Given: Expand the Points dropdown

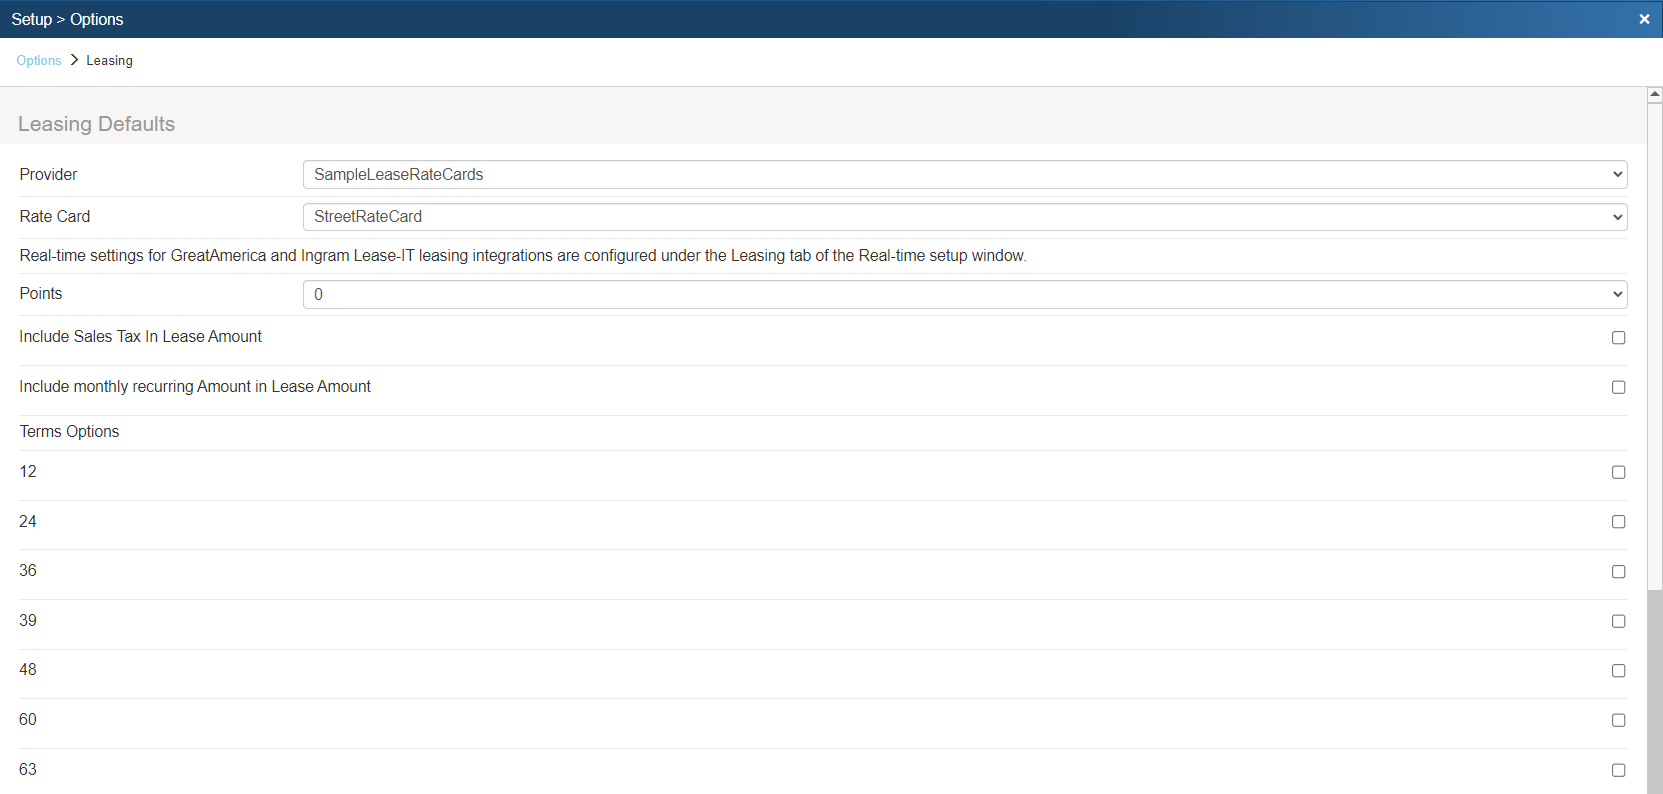Looking at the screenshot, I should [x=964, y=294].
